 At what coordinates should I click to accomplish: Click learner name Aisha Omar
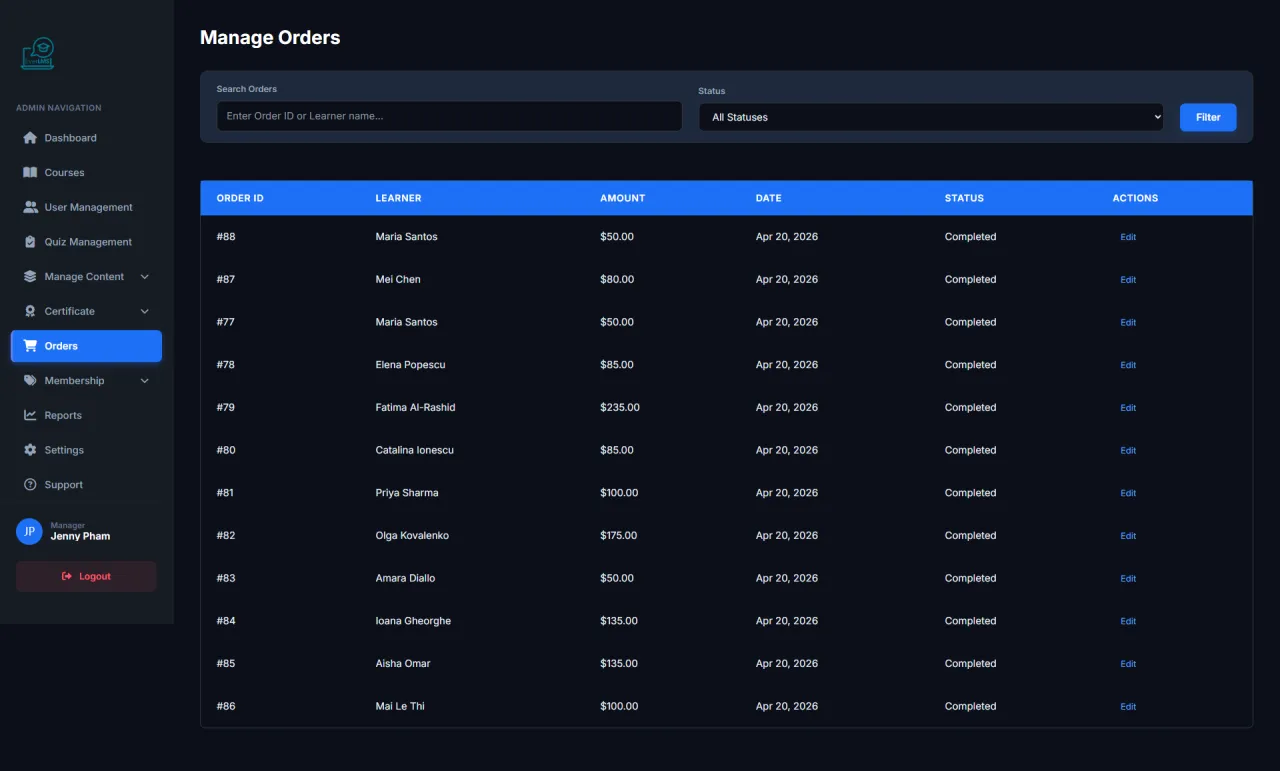403,664
